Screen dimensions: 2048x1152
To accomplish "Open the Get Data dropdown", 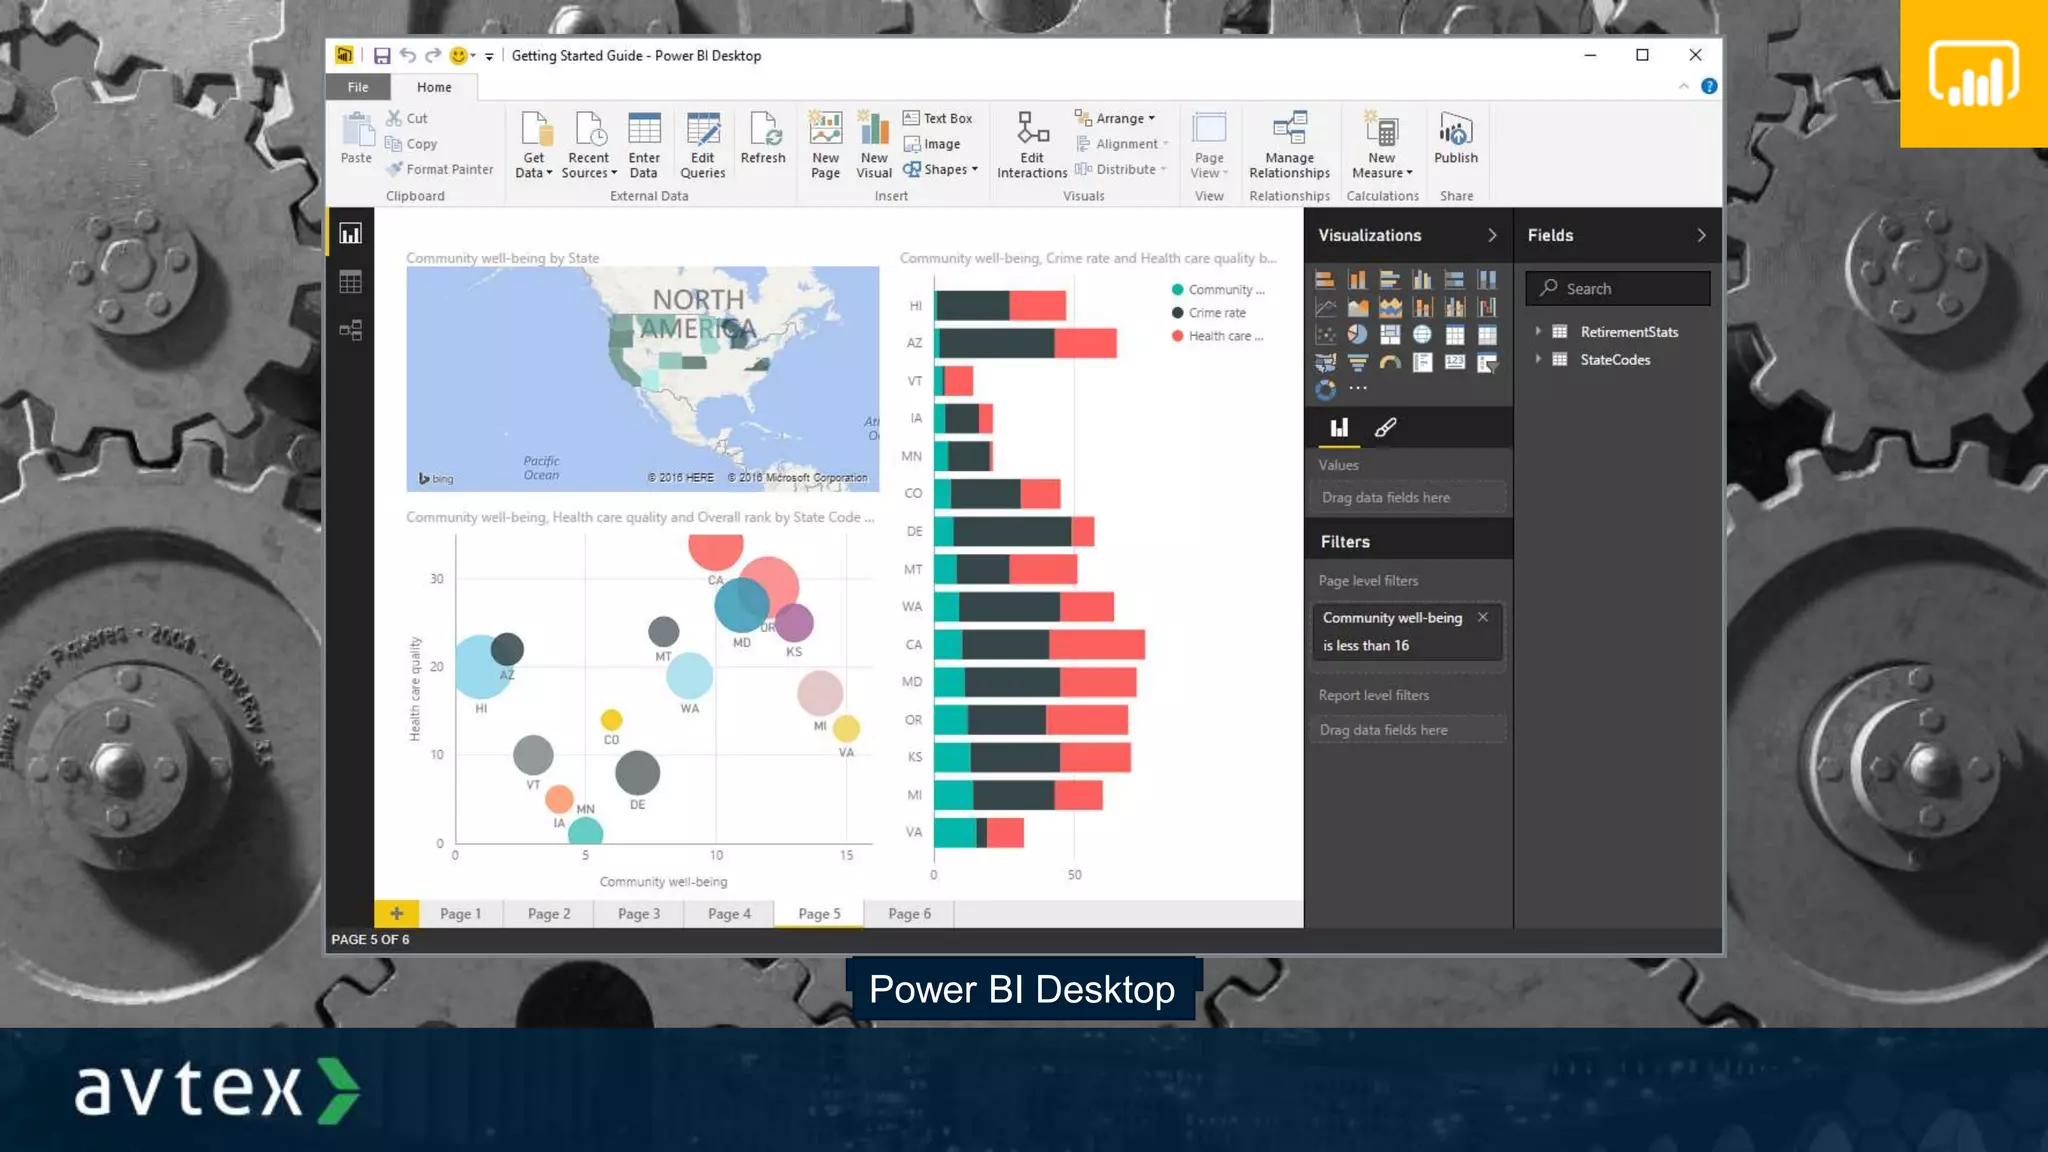I will tap(534, 145).
